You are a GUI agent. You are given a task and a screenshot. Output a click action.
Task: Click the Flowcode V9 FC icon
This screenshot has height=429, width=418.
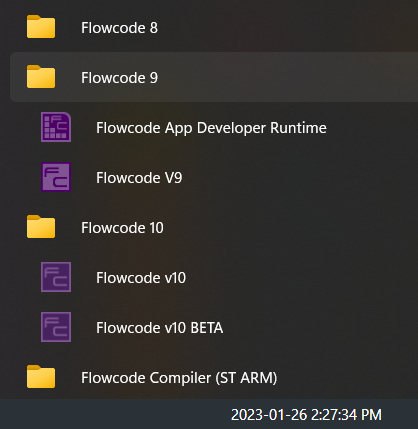[56, 177]
